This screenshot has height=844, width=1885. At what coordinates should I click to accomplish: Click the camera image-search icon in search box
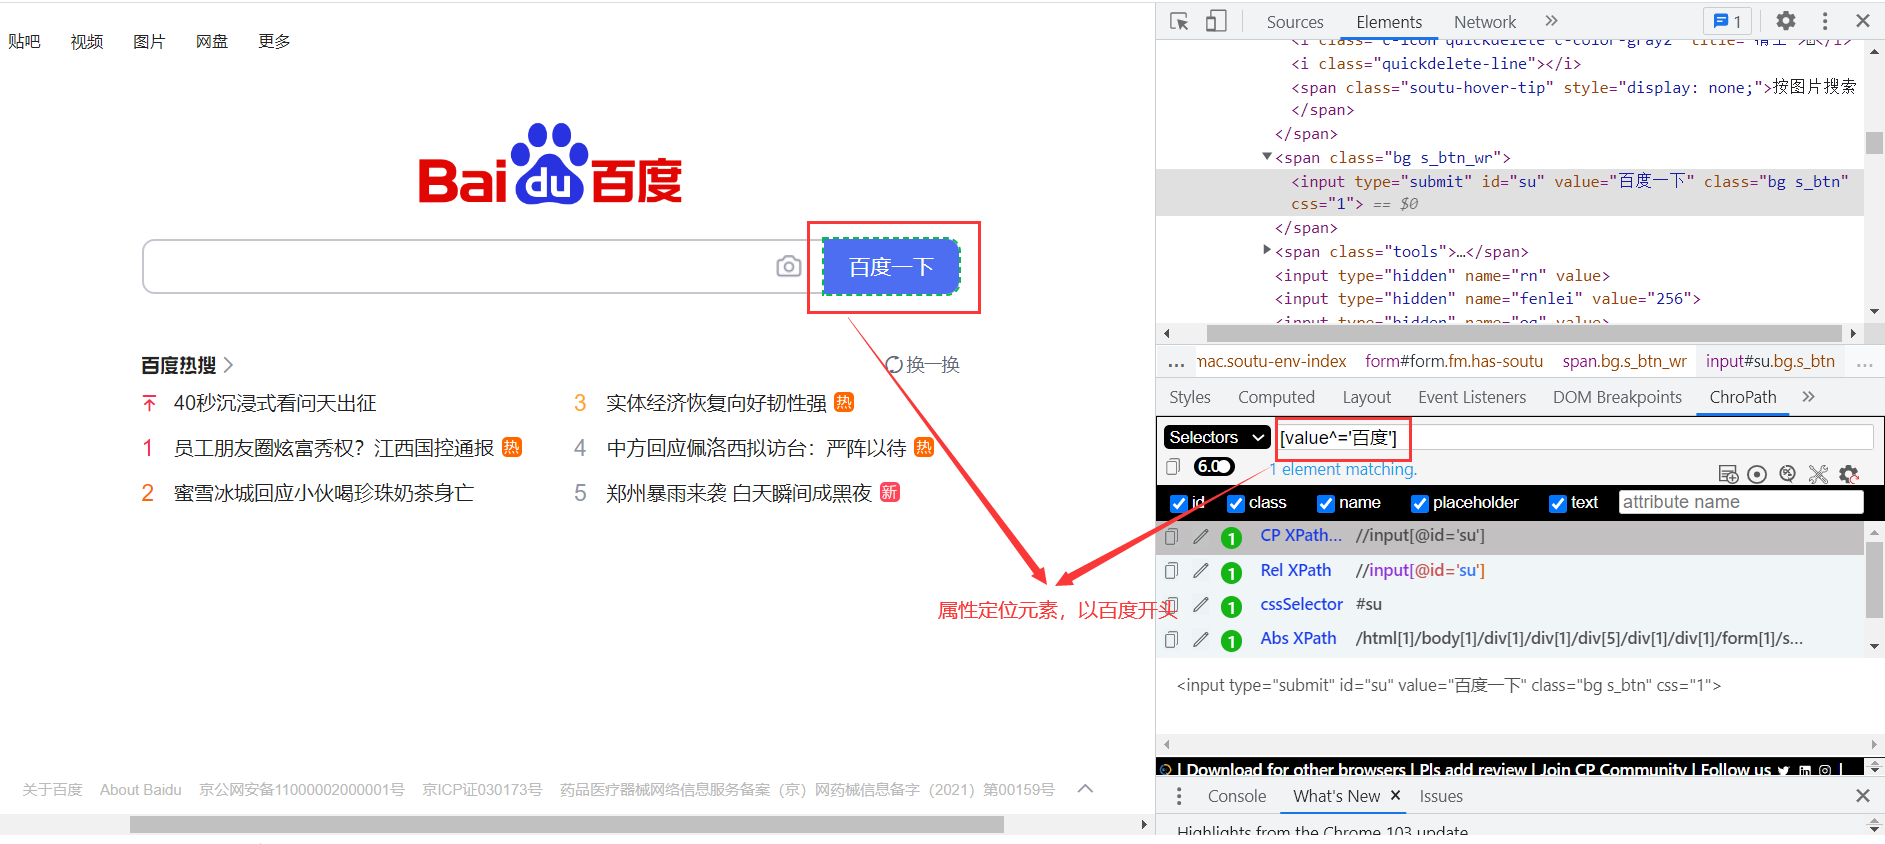point(788,266)
